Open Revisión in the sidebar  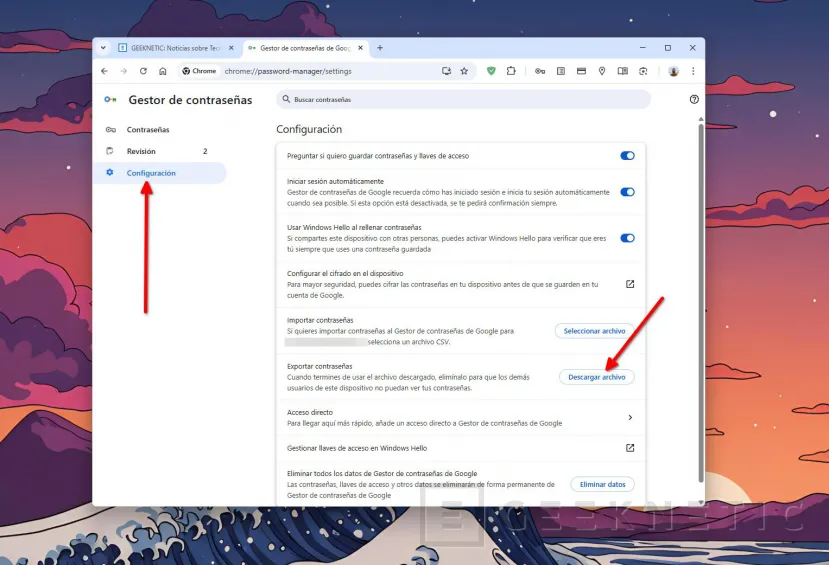click(x=160, y=151)
